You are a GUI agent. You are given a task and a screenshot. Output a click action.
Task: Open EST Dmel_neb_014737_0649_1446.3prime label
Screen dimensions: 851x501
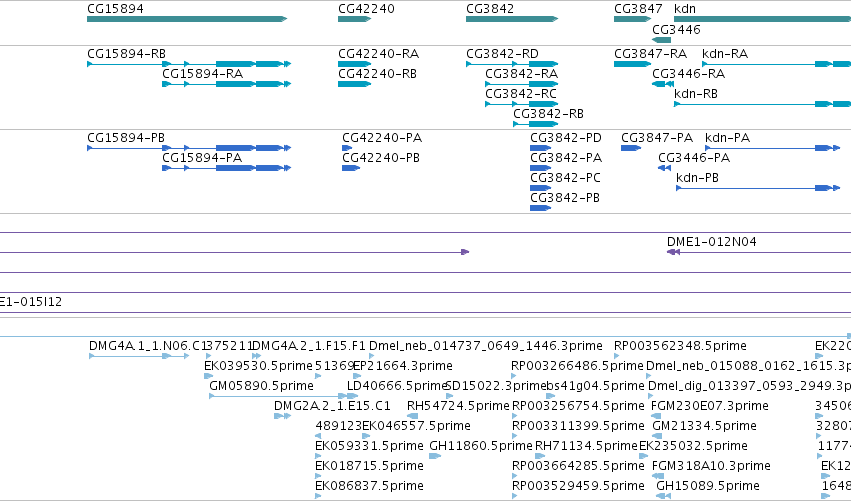click(x=486, y=346)
